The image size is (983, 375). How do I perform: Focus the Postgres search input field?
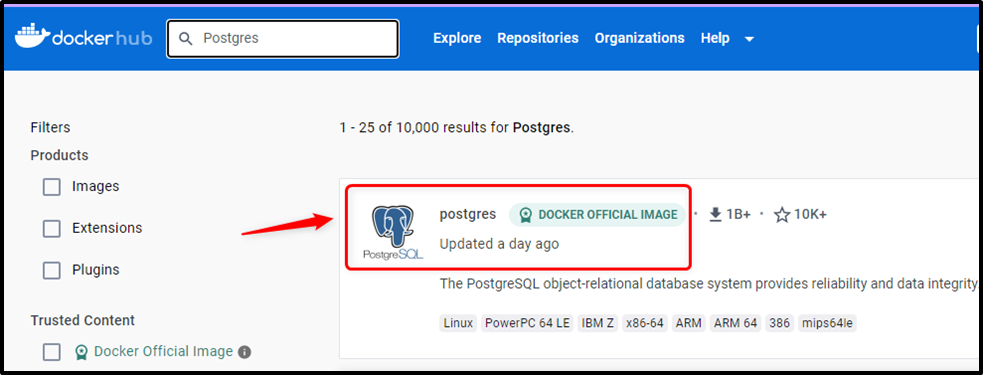pyautogui.click(x=282, y=39)
